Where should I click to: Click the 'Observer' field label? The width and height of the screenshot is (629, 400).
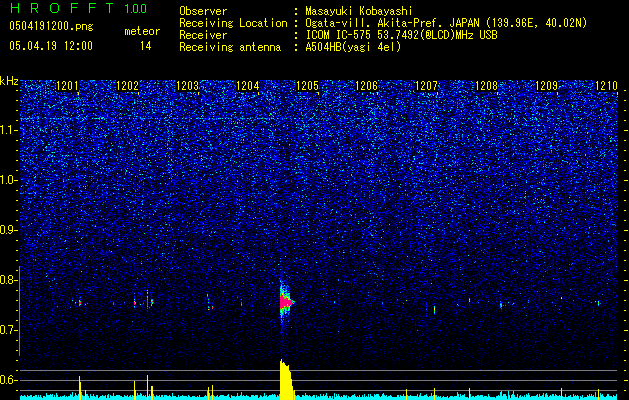click(x=203, y=11)
